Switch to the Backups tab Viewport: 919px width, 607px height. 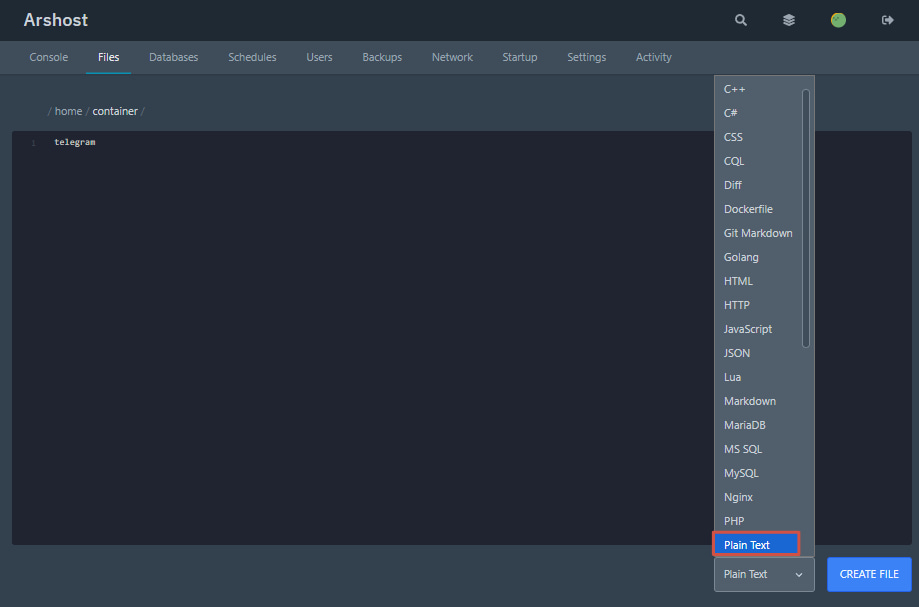(x=382, y=57)
